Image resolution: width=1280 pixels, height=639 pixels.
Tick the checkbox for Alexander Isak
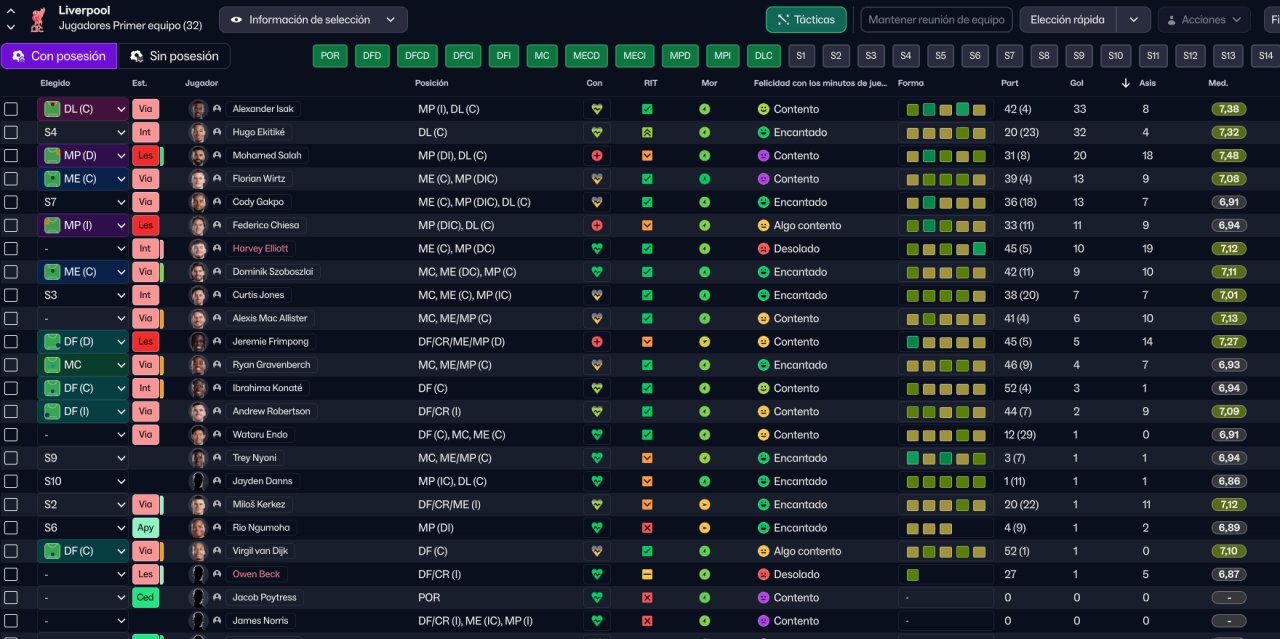click(11, 109)
